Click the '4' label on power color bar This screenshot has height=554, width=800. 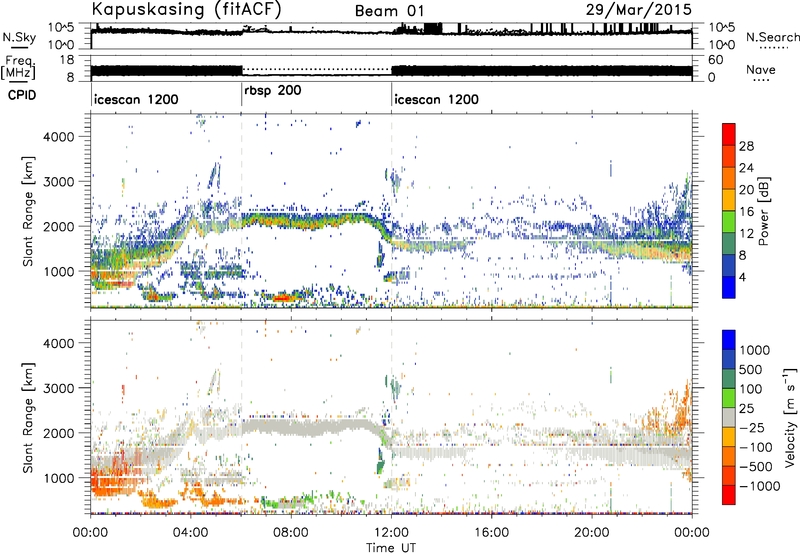point(742,278)
